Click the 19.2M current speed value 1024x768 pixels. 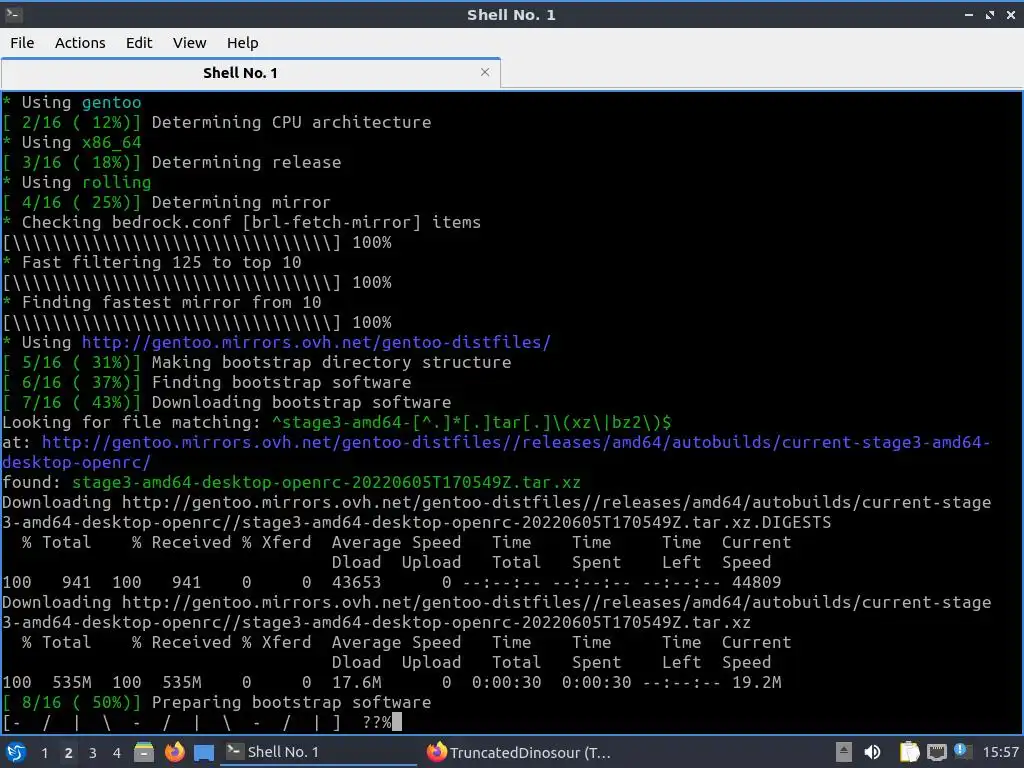coord(756,682)
